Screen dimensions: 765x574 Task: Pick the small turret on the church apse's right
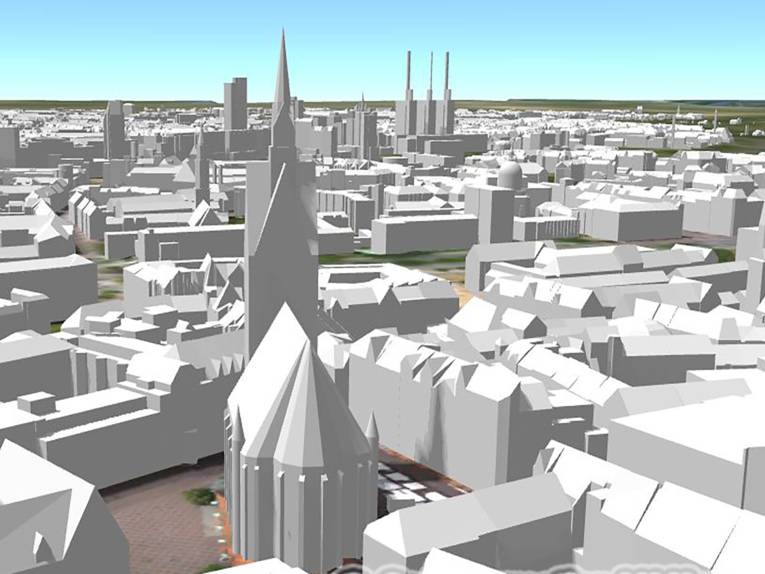[x=372, y=432]
